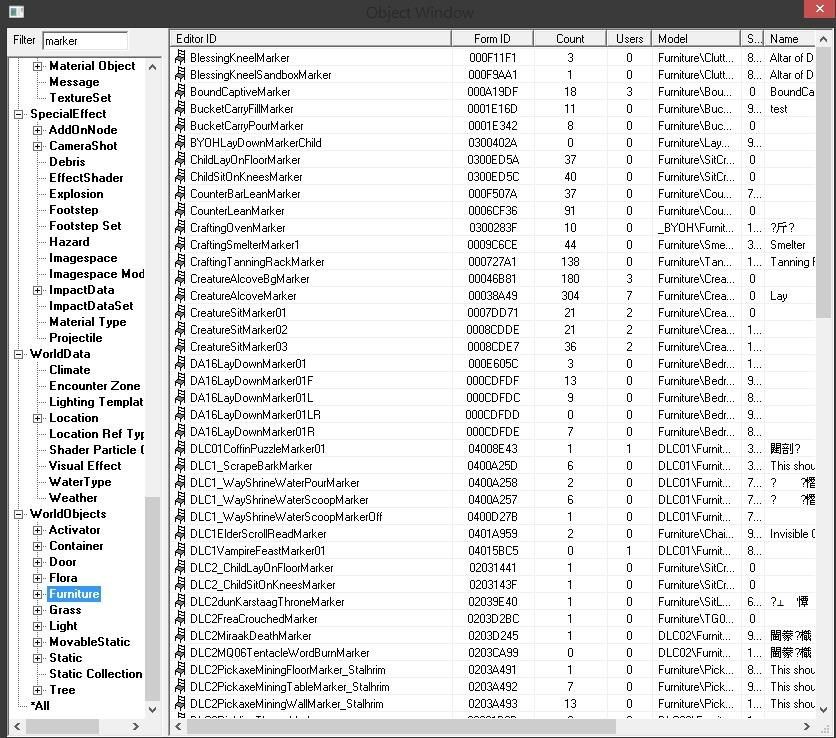Click the furniture icon beside CreatureAlcoveMarker
This screenshot has height=738, width=836.
(x=180, y=295)
